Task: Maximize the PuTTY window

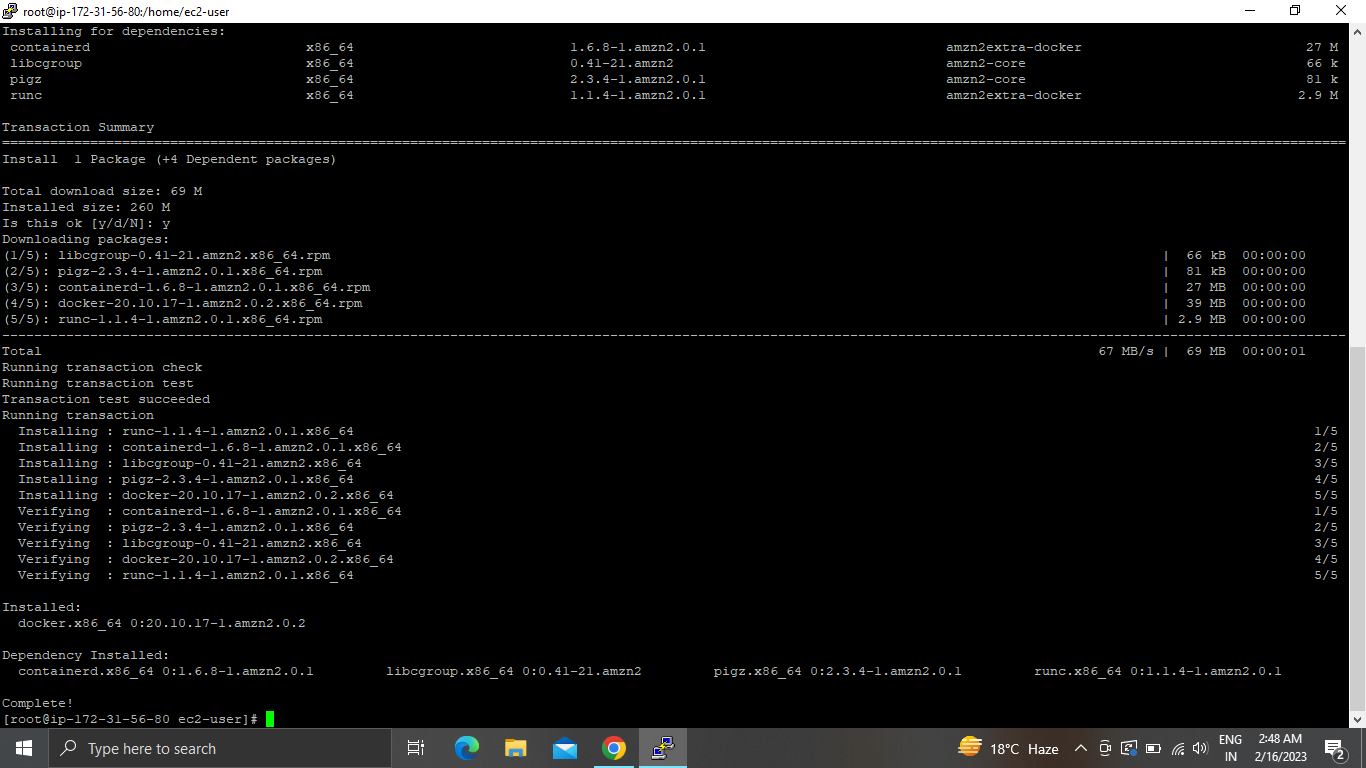Action: tap(1295, 10)
